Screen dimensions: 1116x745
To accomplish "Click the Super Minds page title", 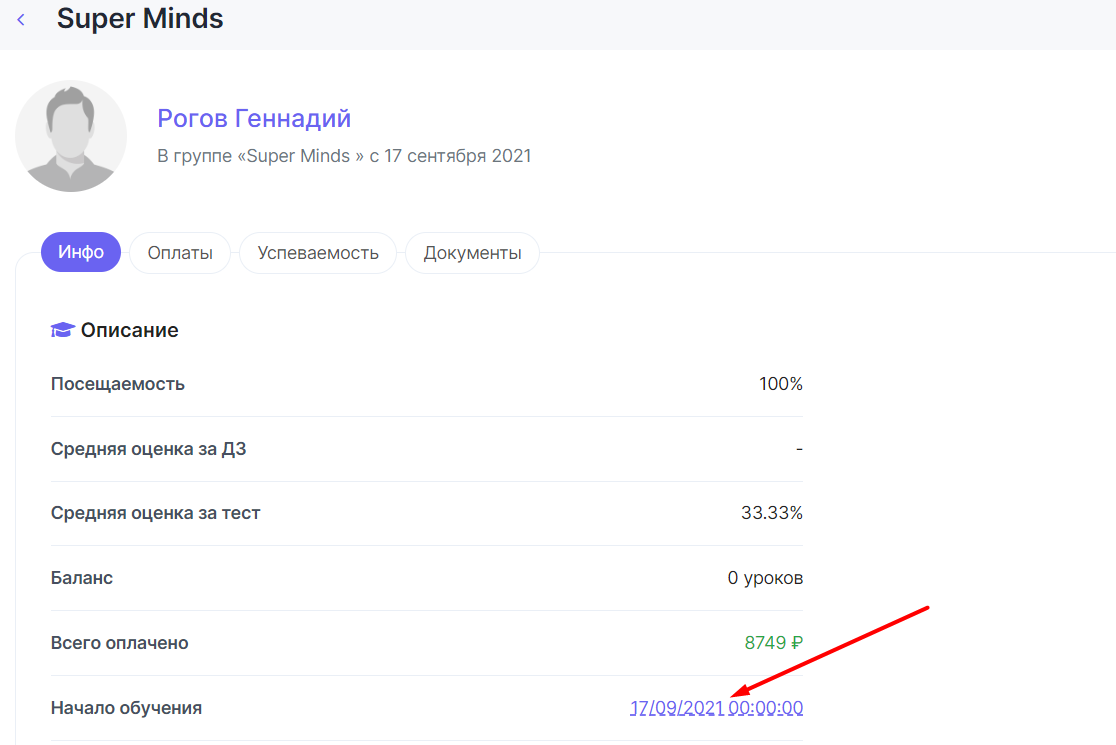I will click(140, 19).
